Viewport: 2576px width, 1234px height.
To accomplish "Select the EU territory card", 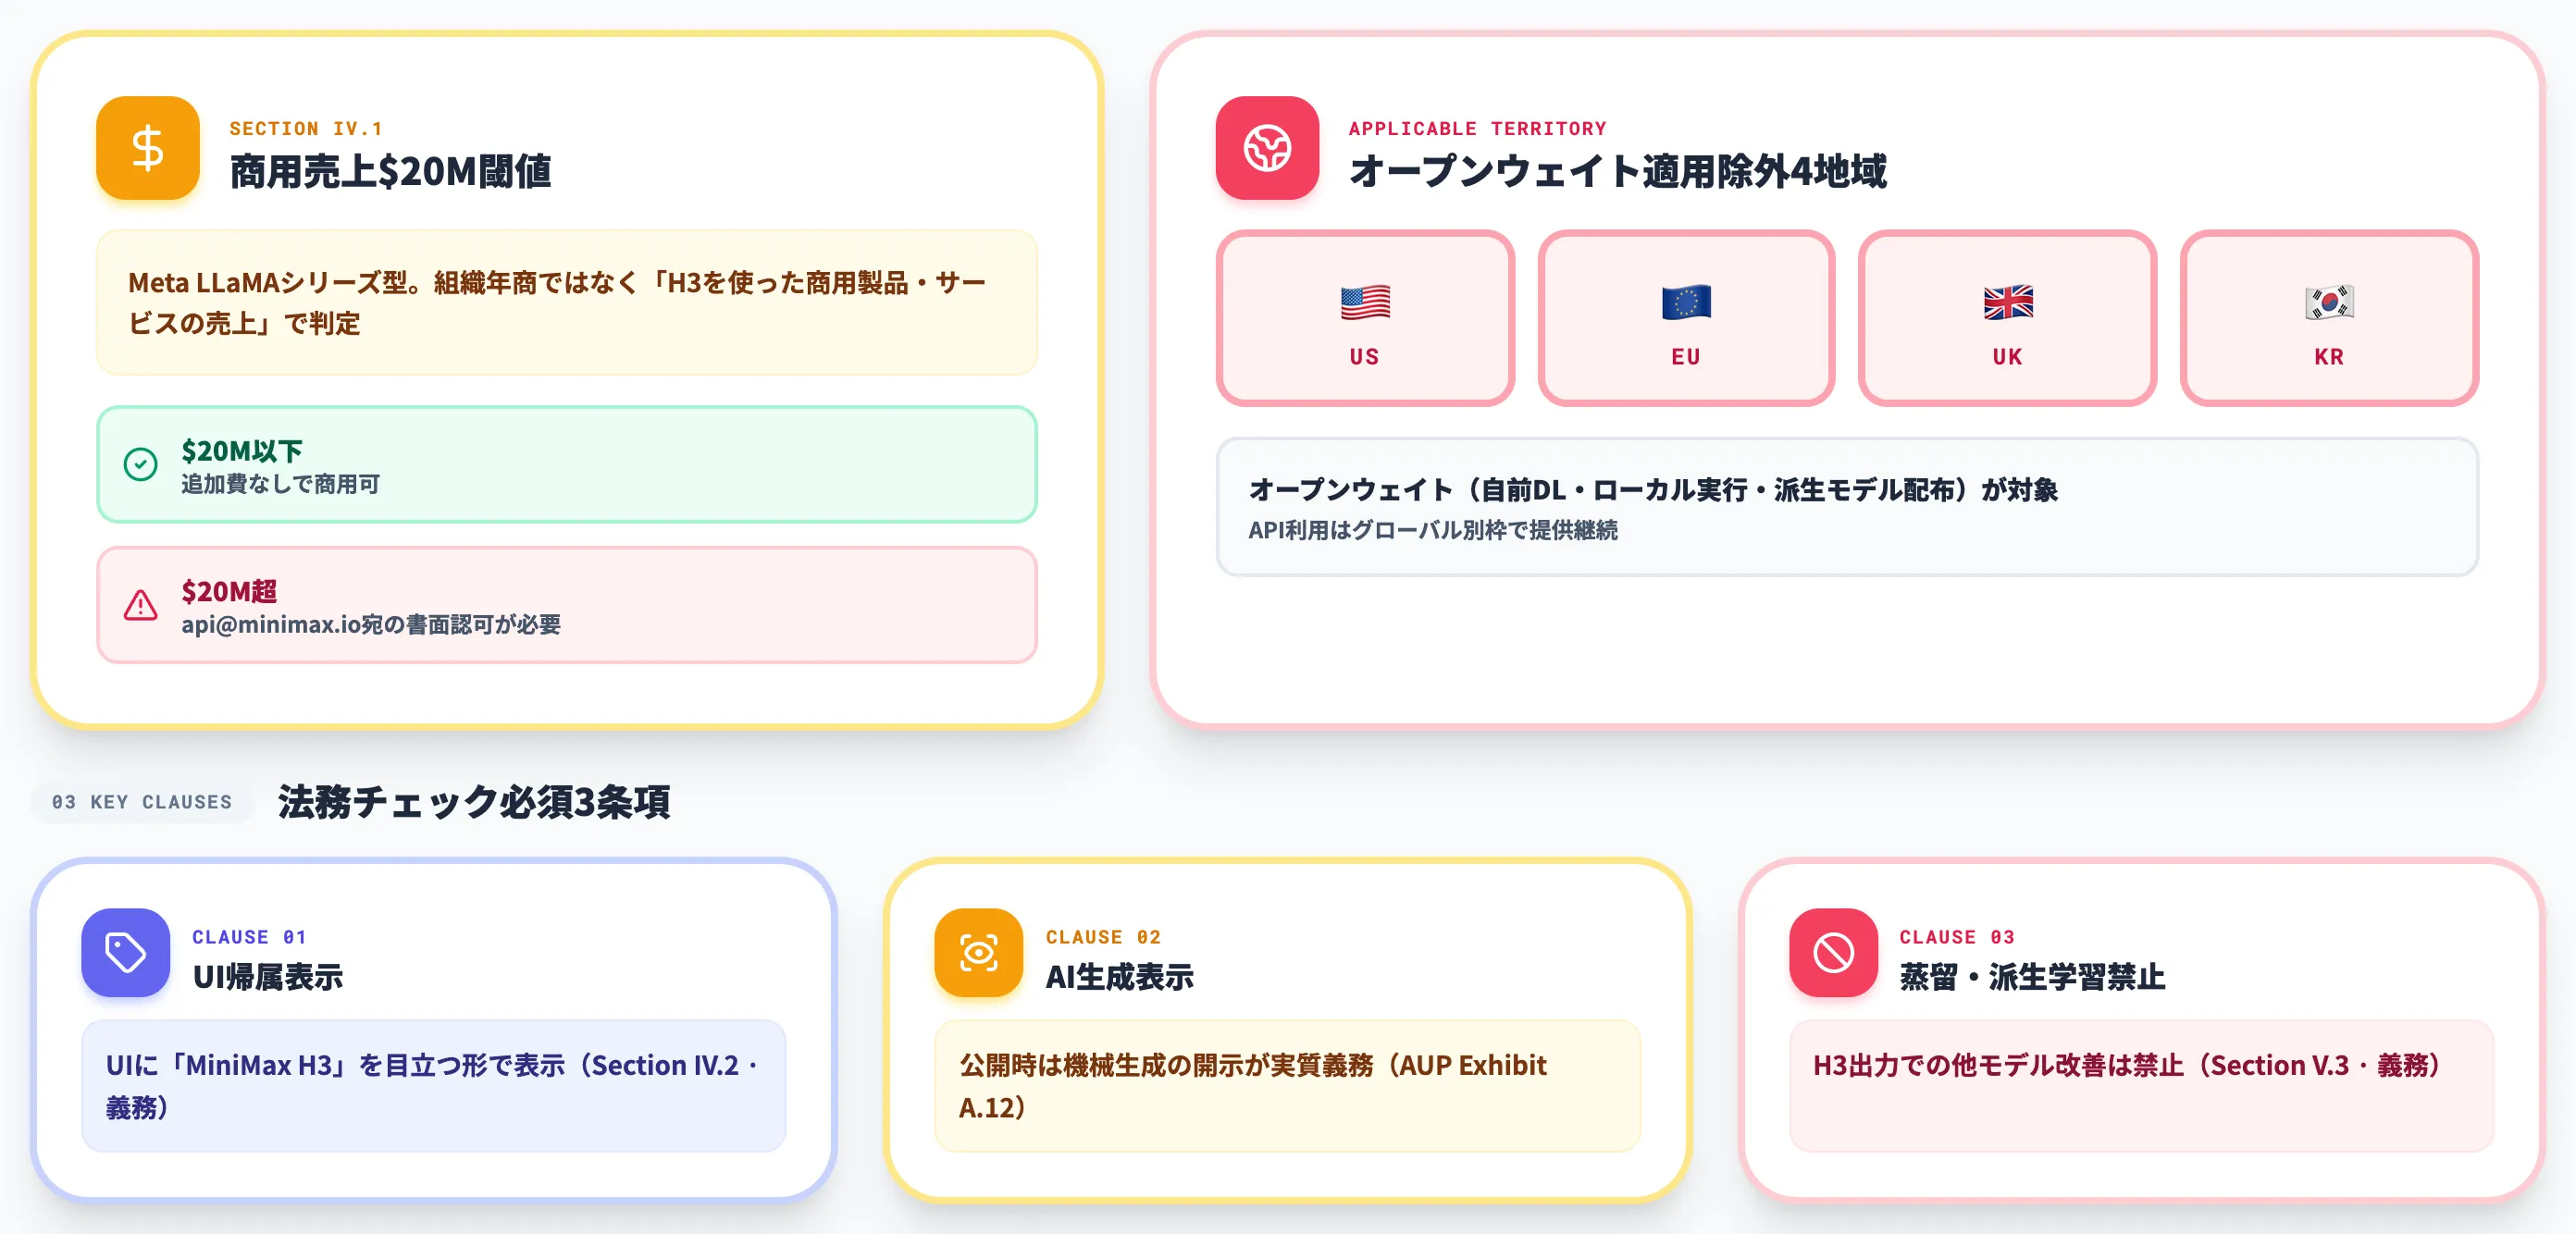I will (1686, 318).
